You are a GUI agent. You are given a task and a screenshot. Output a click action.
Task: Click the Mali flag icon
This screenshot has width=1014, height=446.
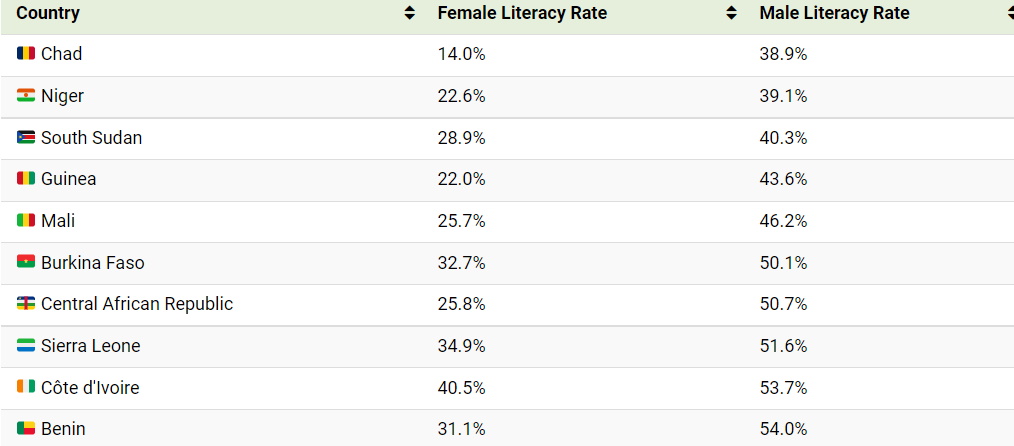pos(26,221)
